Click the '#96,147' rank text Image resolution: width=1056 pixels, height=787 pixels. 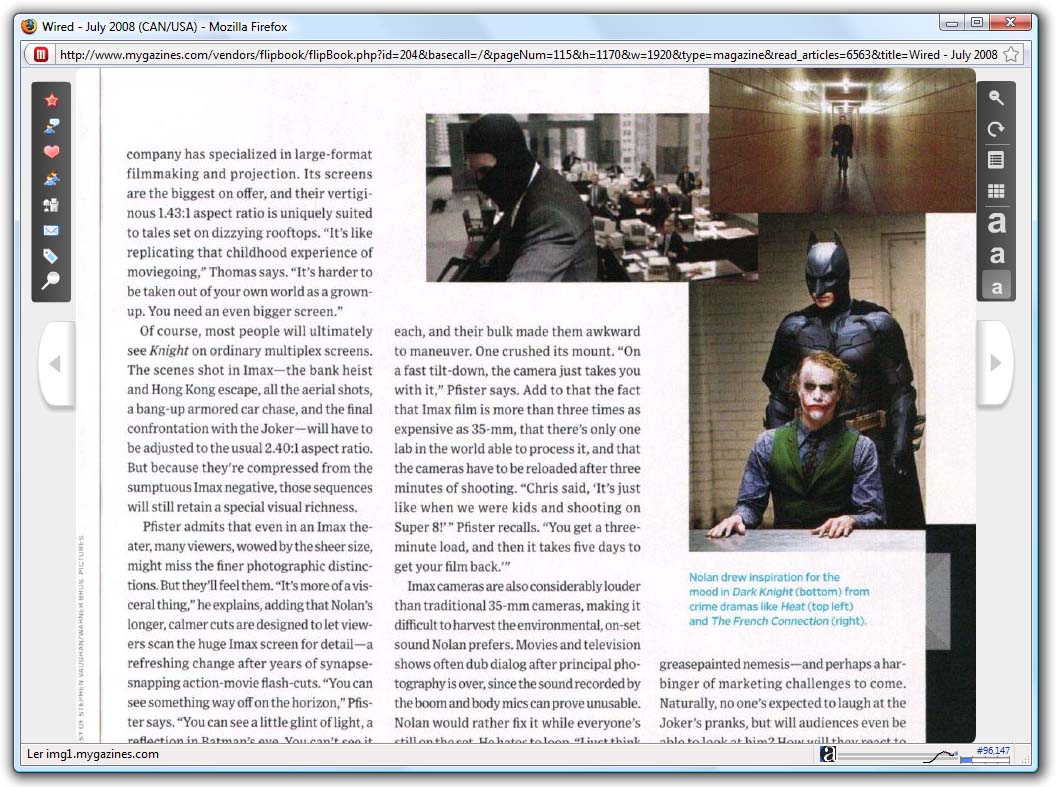click(x=993, y=750)
